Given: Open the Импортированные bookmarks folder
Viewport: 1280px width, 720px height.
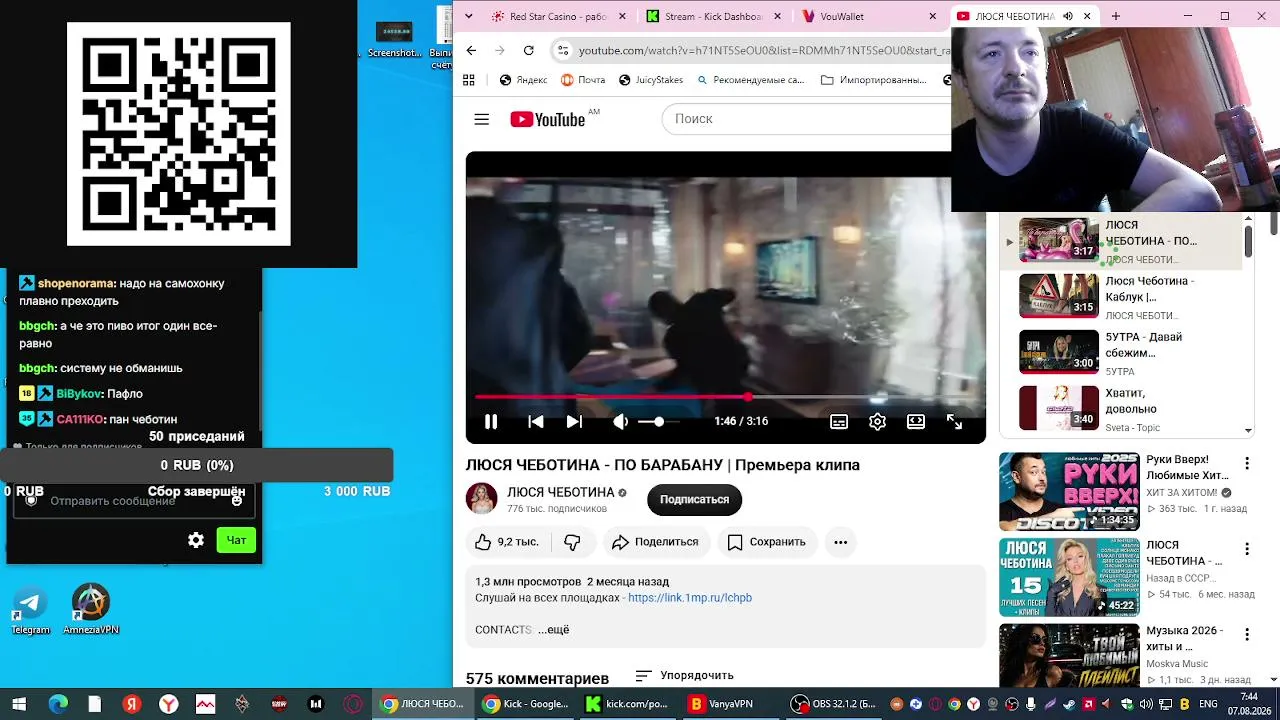Looking at the screenshot, I should 873,80.
